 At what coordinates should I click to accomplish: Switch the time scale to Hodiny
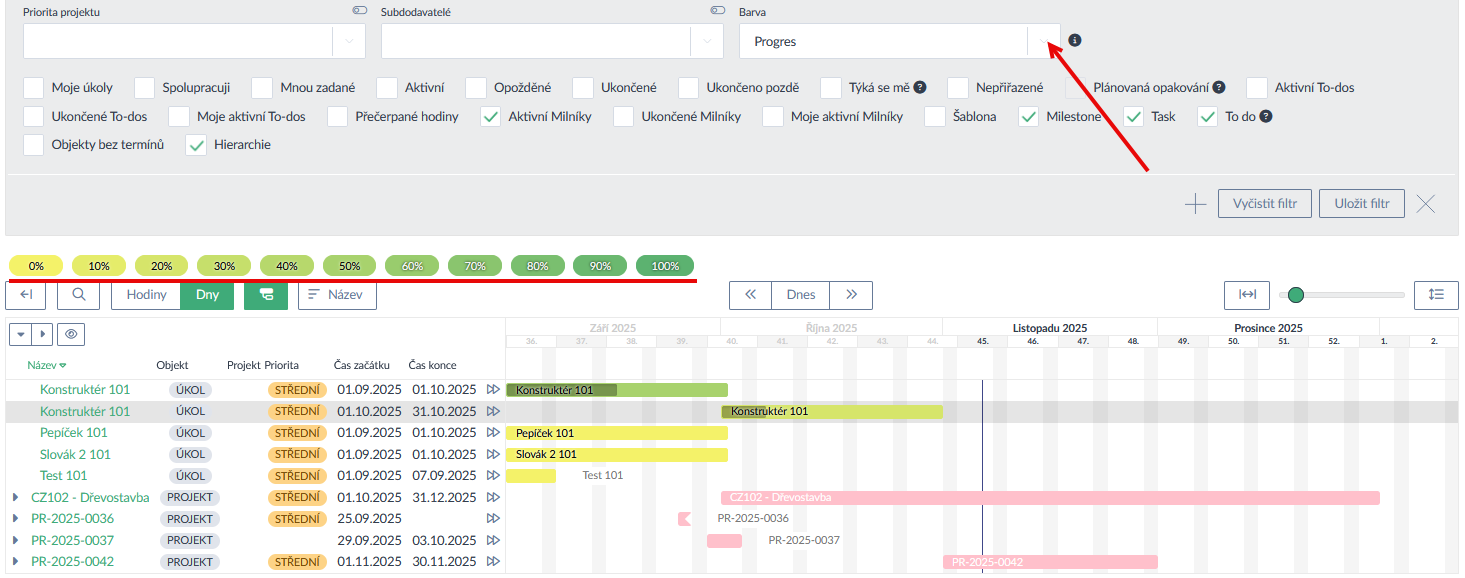pyautogui.click(x=146, y=295)
